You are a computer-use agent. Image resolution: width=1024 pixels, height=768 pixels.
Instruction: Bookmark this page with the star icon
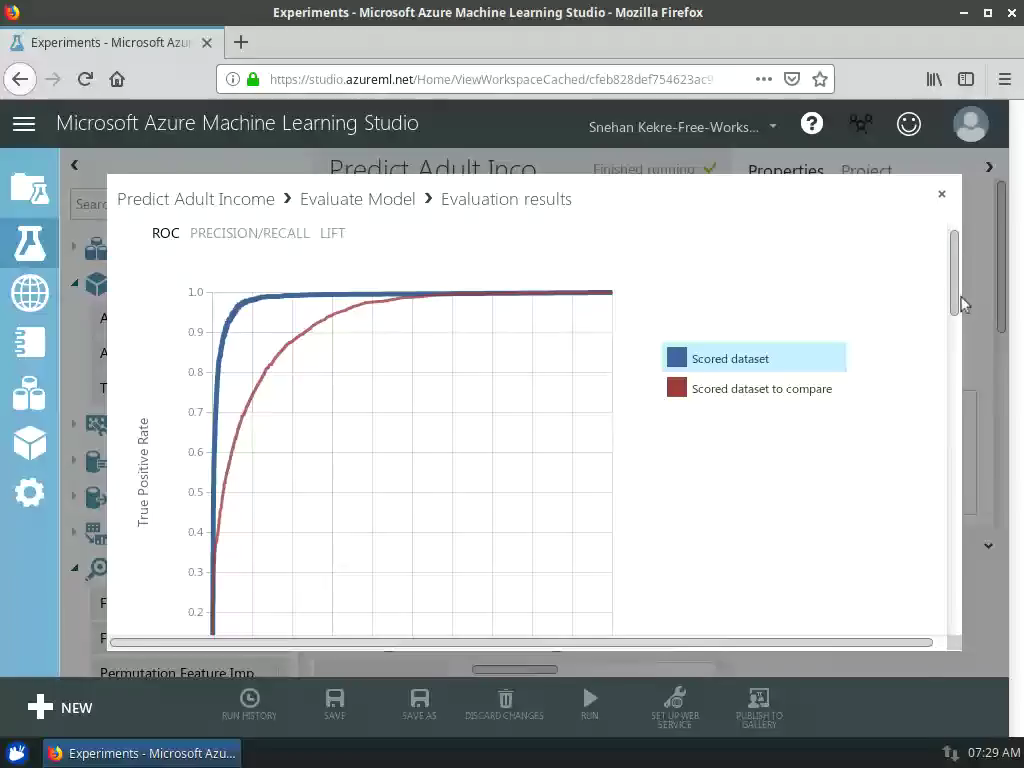(x=820, y=79)
